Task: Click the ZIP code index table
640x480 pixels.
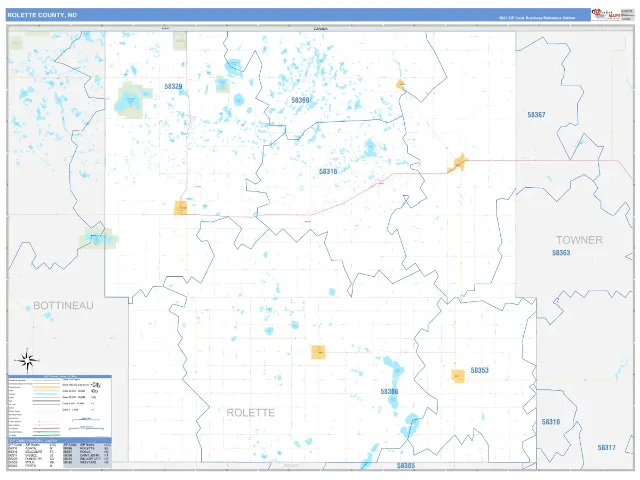Action: (x=60, y=453)
